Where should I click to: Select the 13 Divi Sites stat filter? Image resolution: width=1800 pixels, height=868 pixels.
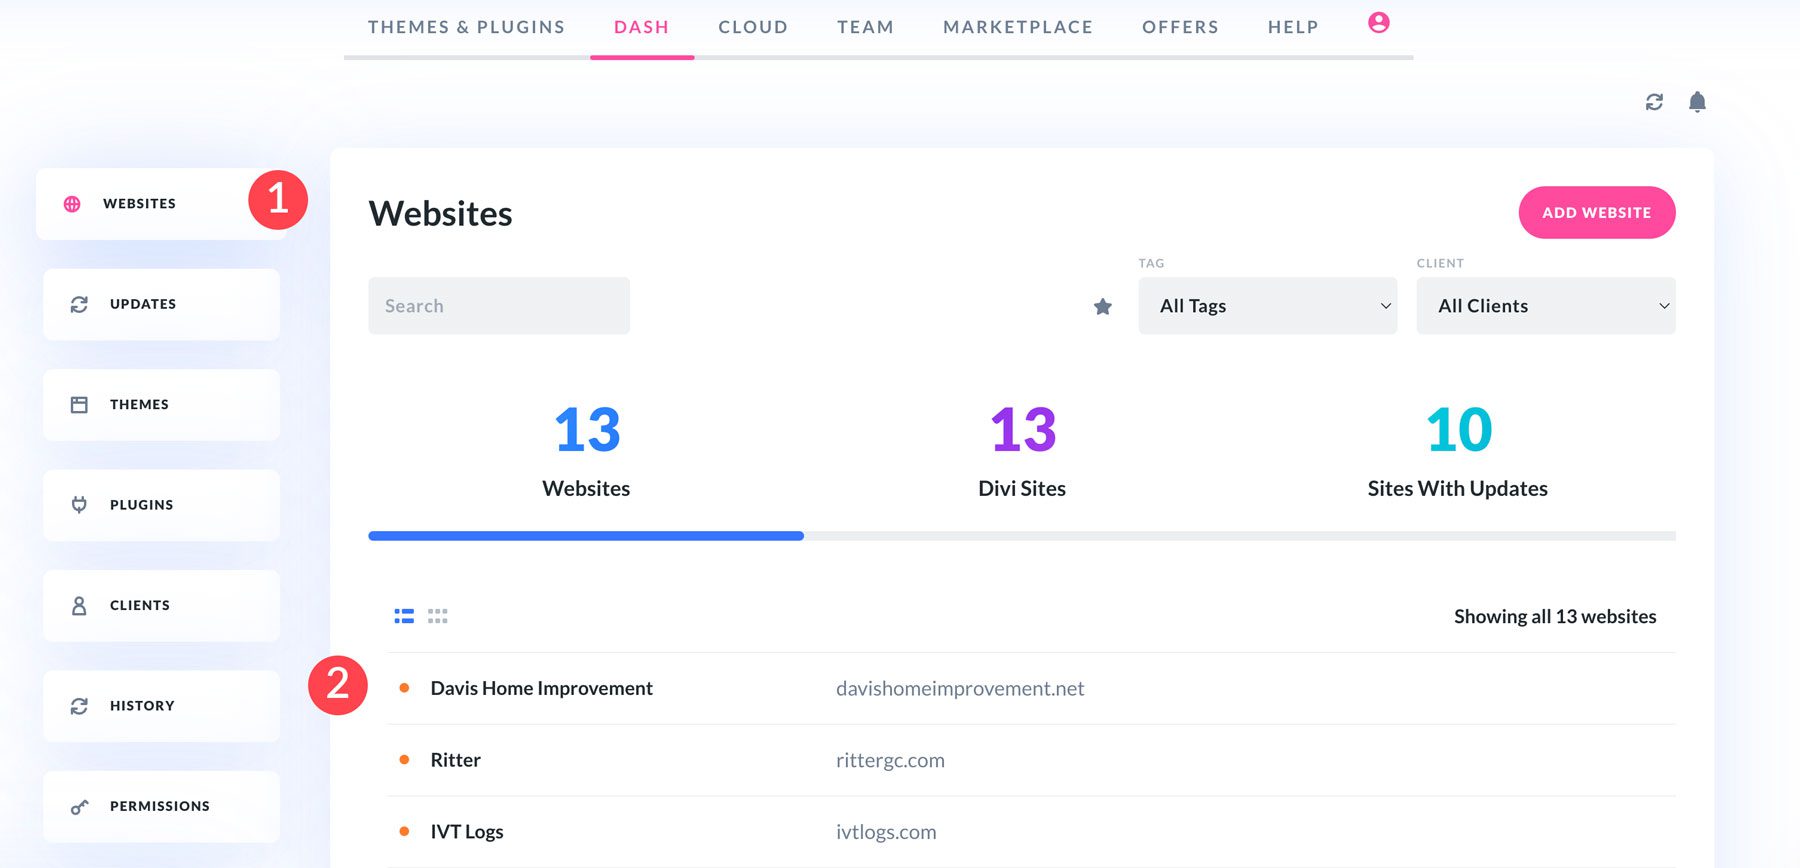(x=1022, y=451)
